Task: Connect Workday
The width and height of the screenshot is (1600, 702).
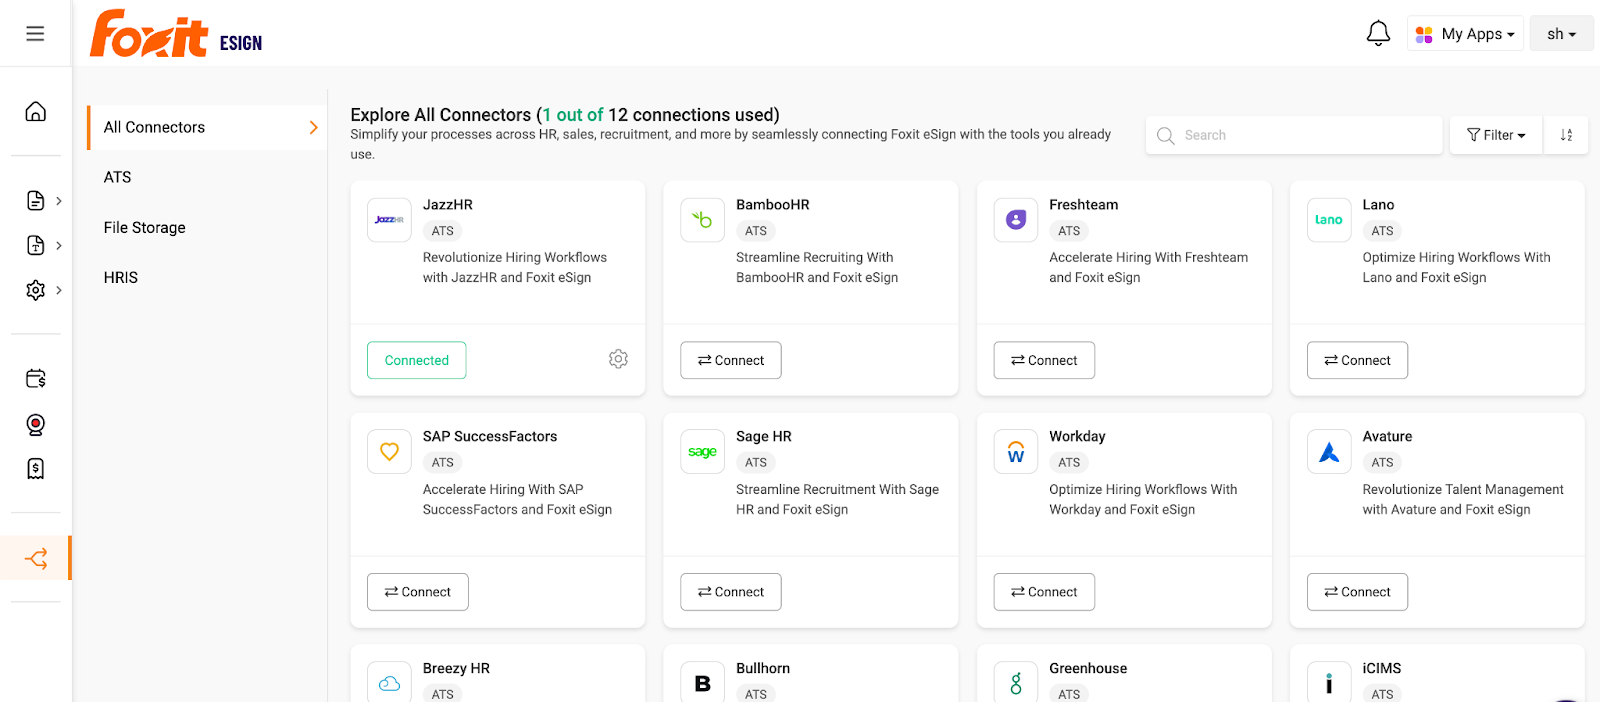Action: coord(1044,592)
